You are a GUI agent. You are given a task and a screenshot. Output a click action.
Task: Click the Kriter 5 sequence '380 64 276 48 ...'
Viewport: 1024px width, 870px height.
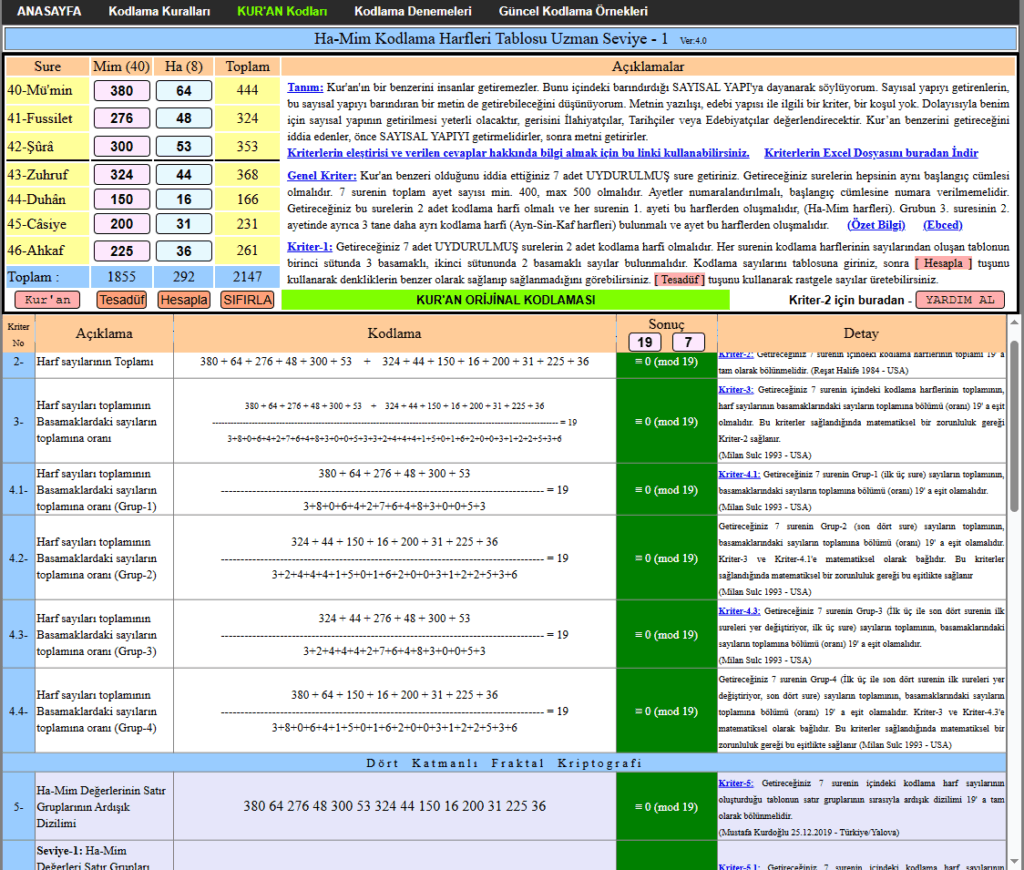pyautogui.click(x=394, y=807)
